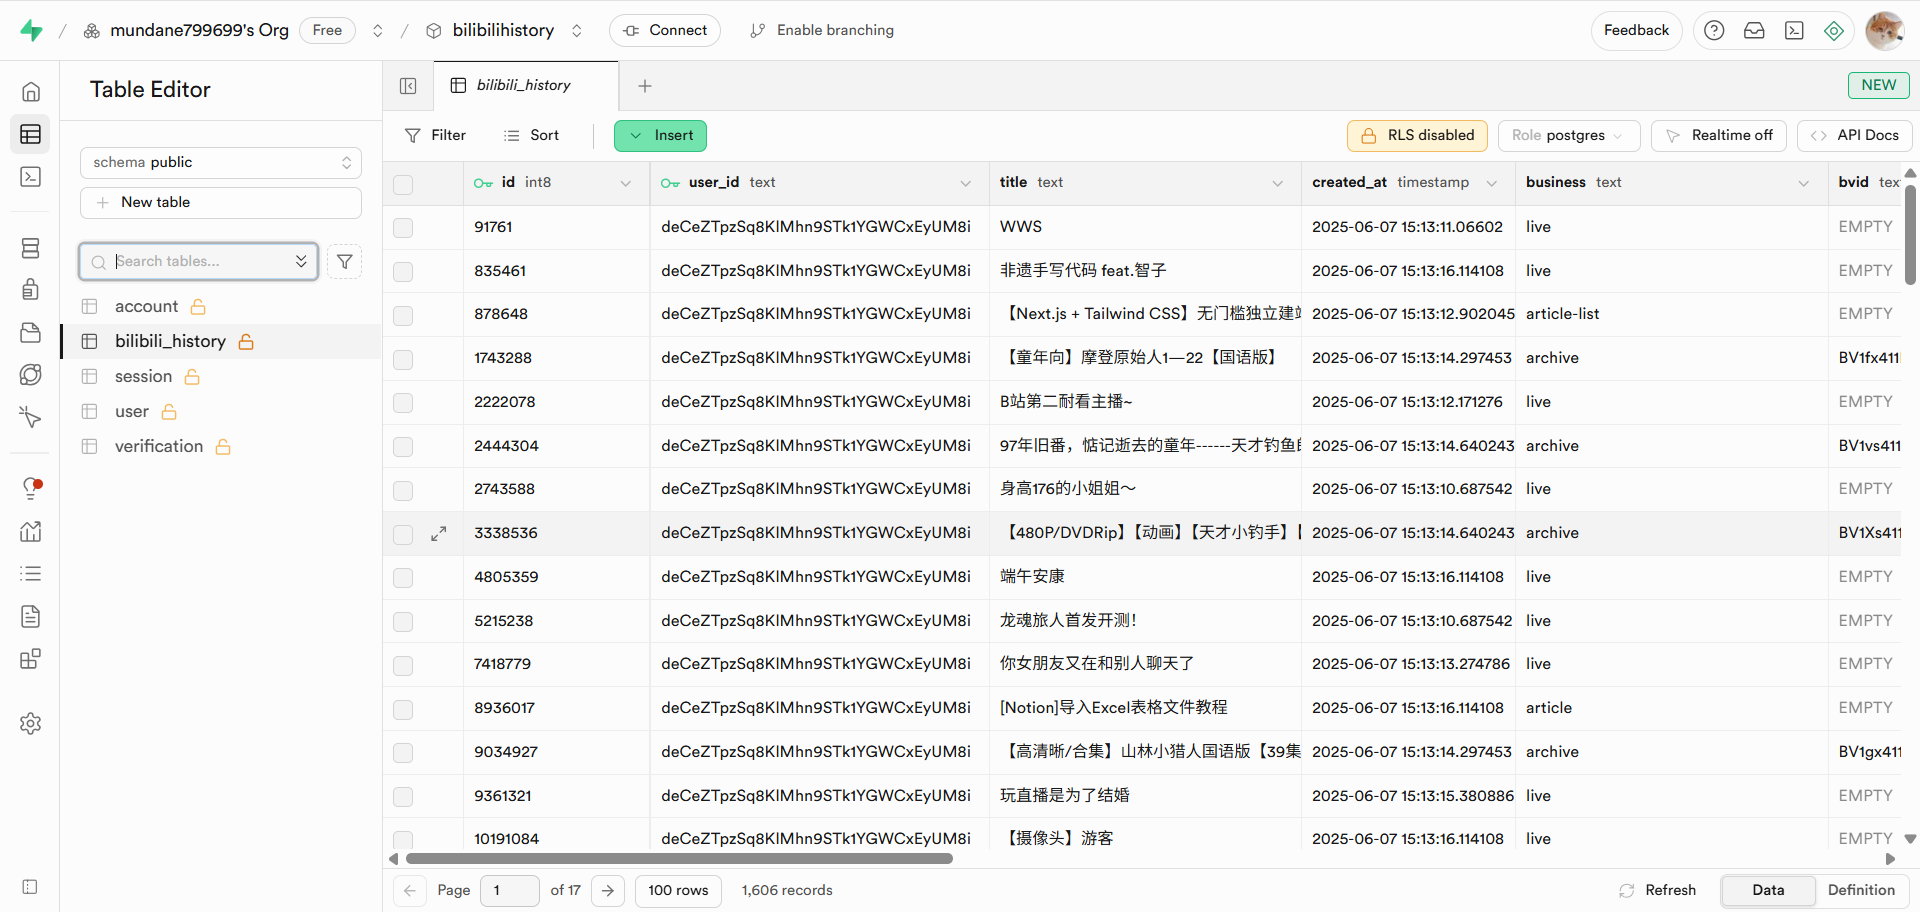The width and height of the screenshot is (1920, 912).
Task: Collapse the table list side panel
Action: click(408, 86)
